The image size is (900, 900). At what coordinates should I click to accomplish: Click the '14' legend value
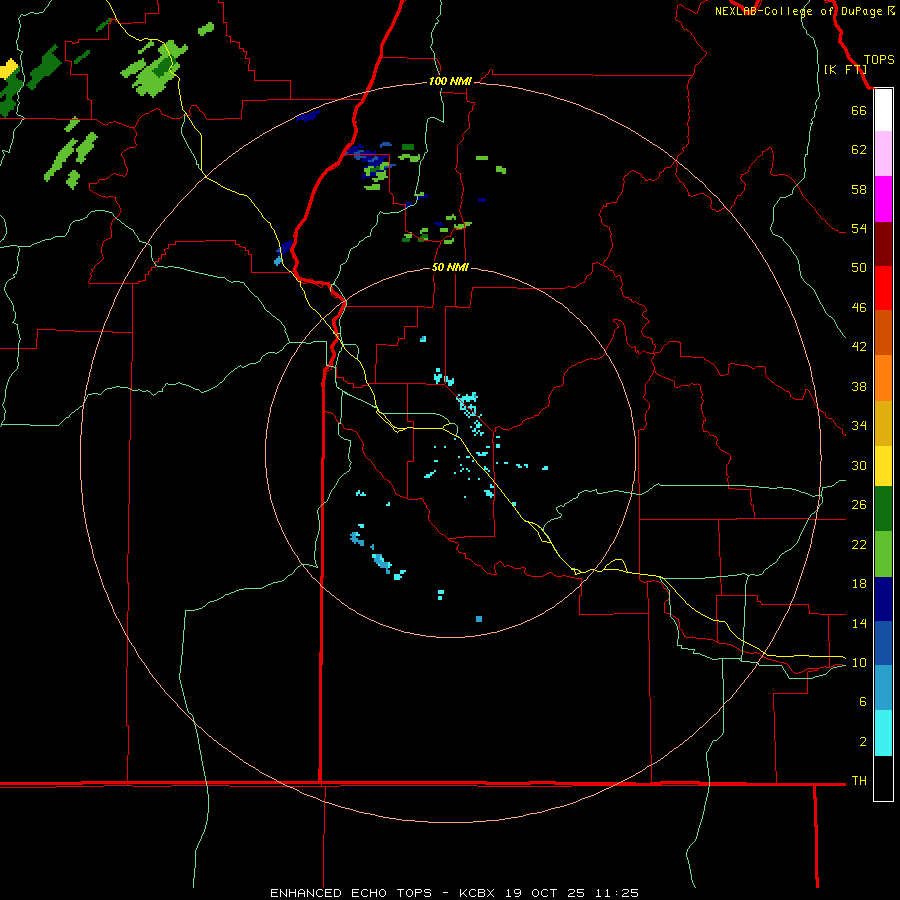pyautogui.click(x=859, y=623)
